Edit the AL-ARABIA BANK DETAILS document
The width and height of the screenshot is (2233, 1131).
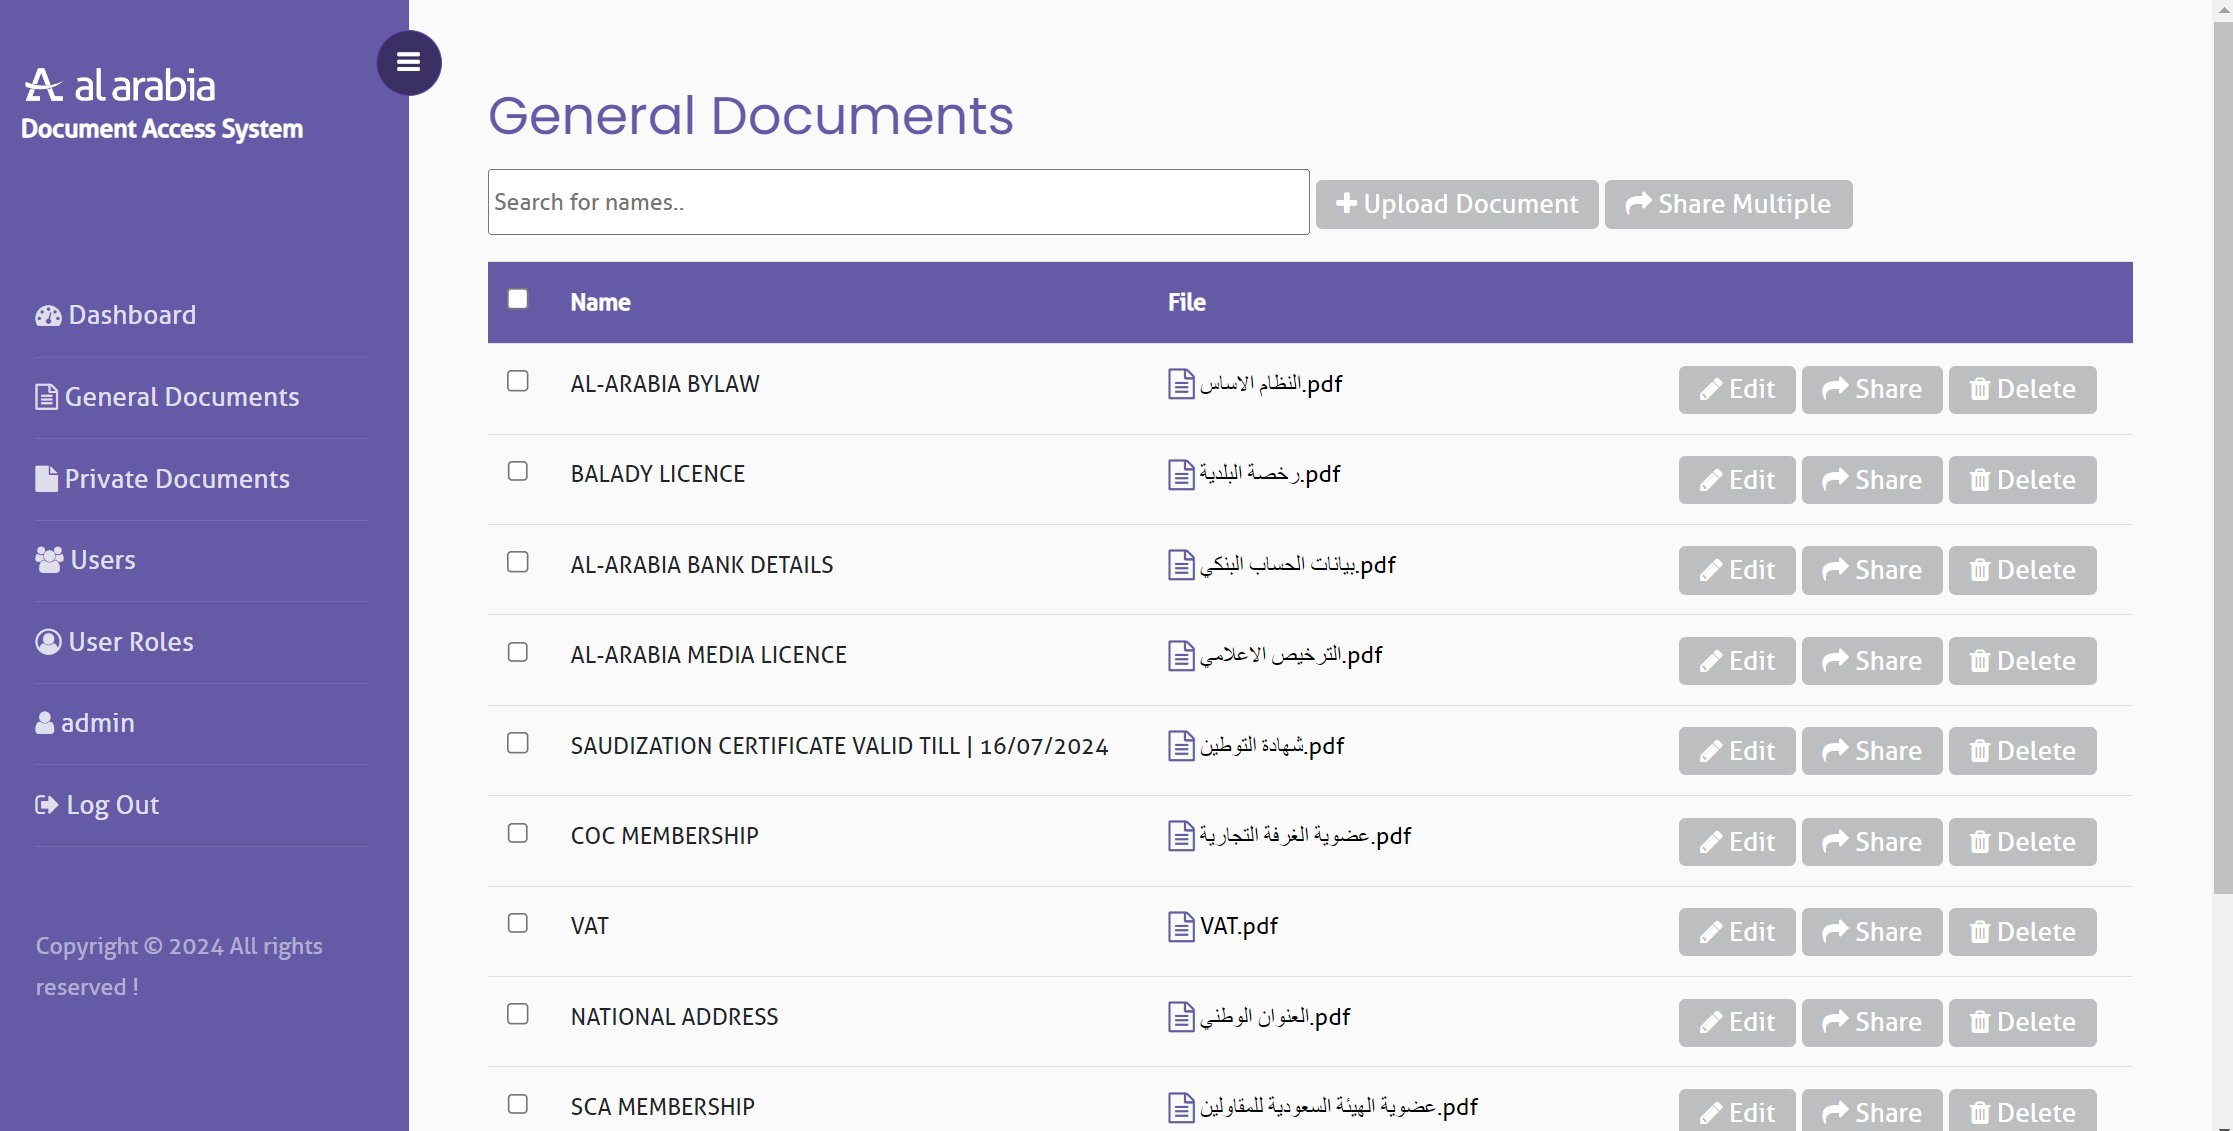pos(1736,570)
